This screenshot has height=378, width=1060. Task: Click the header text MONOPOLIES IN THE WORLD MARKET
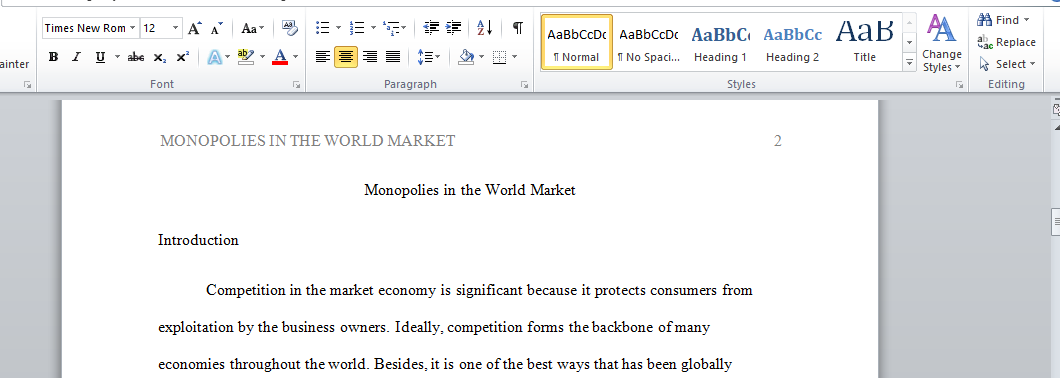point(308,141)
